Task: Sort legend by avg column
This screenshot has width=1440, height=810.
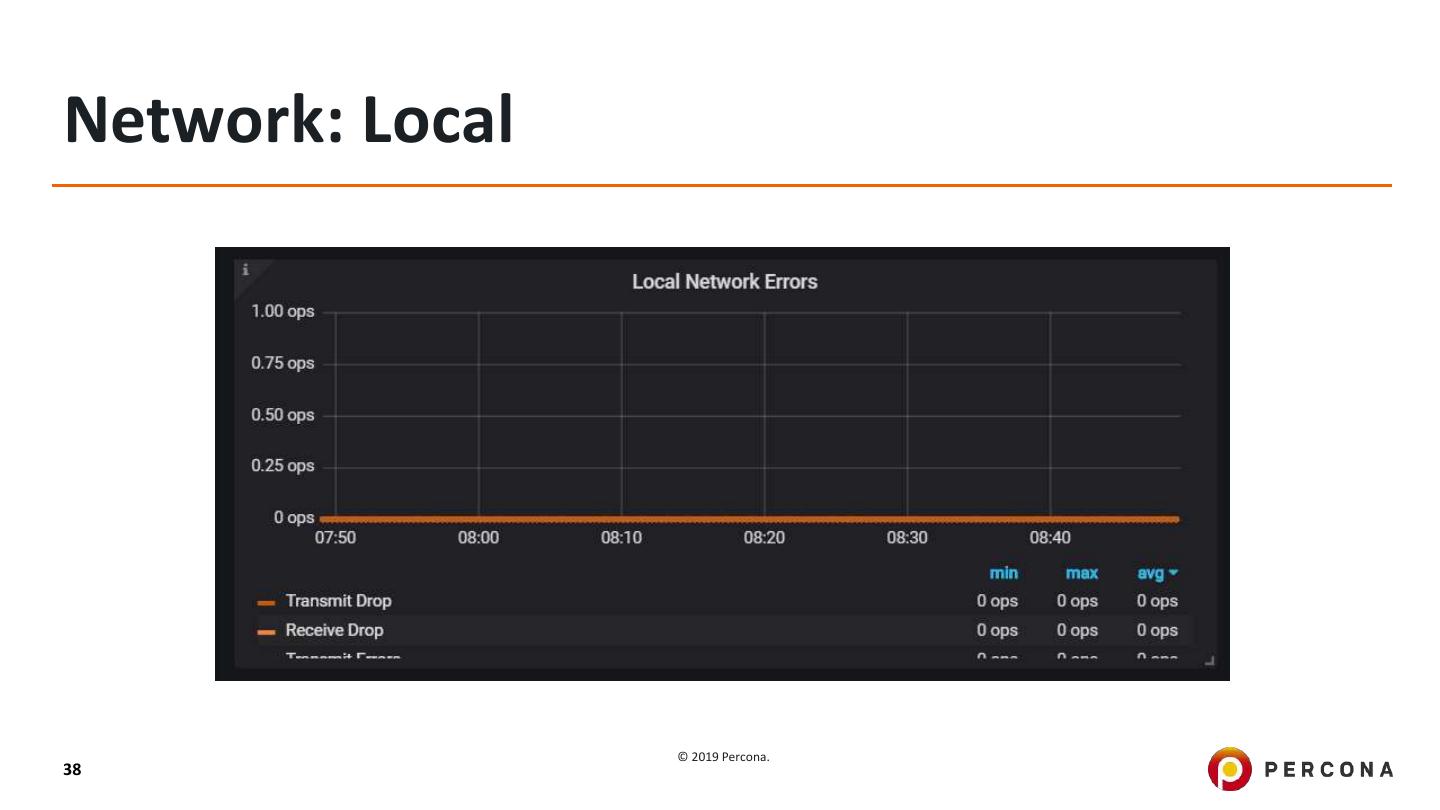Action: tap(1157, 573)
